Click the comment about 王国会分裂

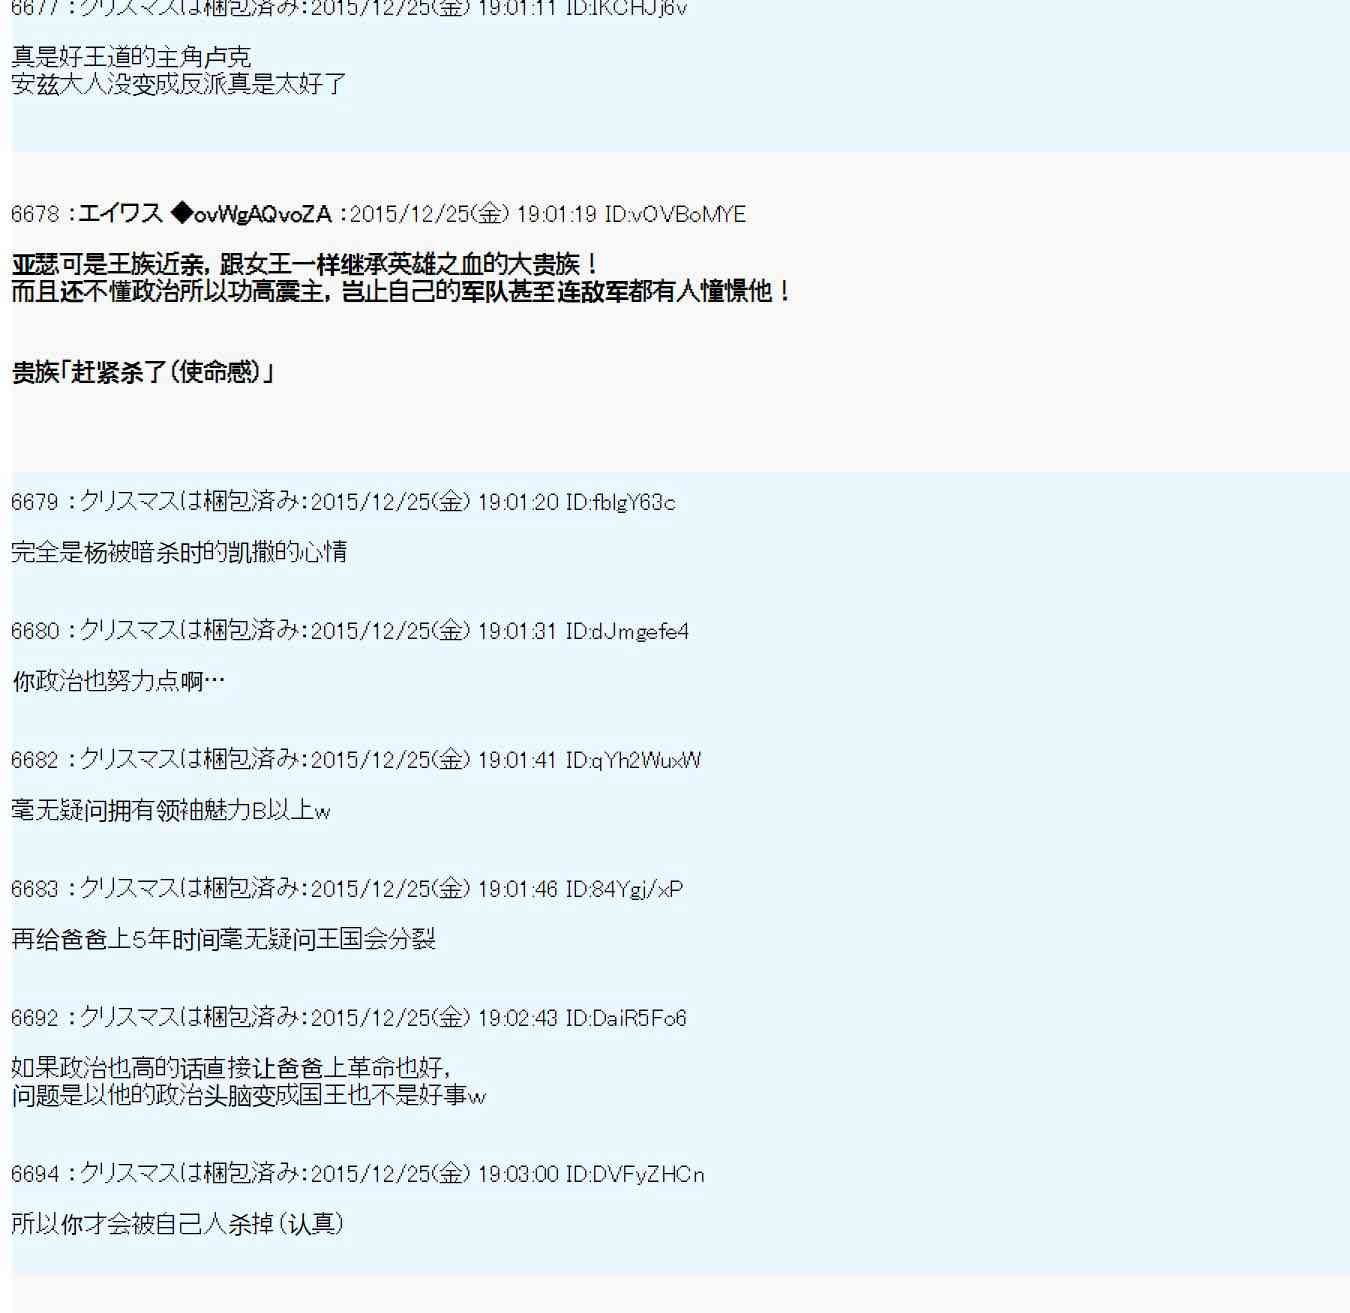[223, 939]
